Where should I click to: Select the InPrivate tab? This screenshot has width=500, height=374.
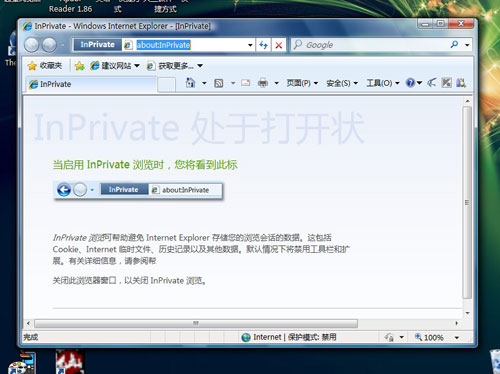[91, 84]
